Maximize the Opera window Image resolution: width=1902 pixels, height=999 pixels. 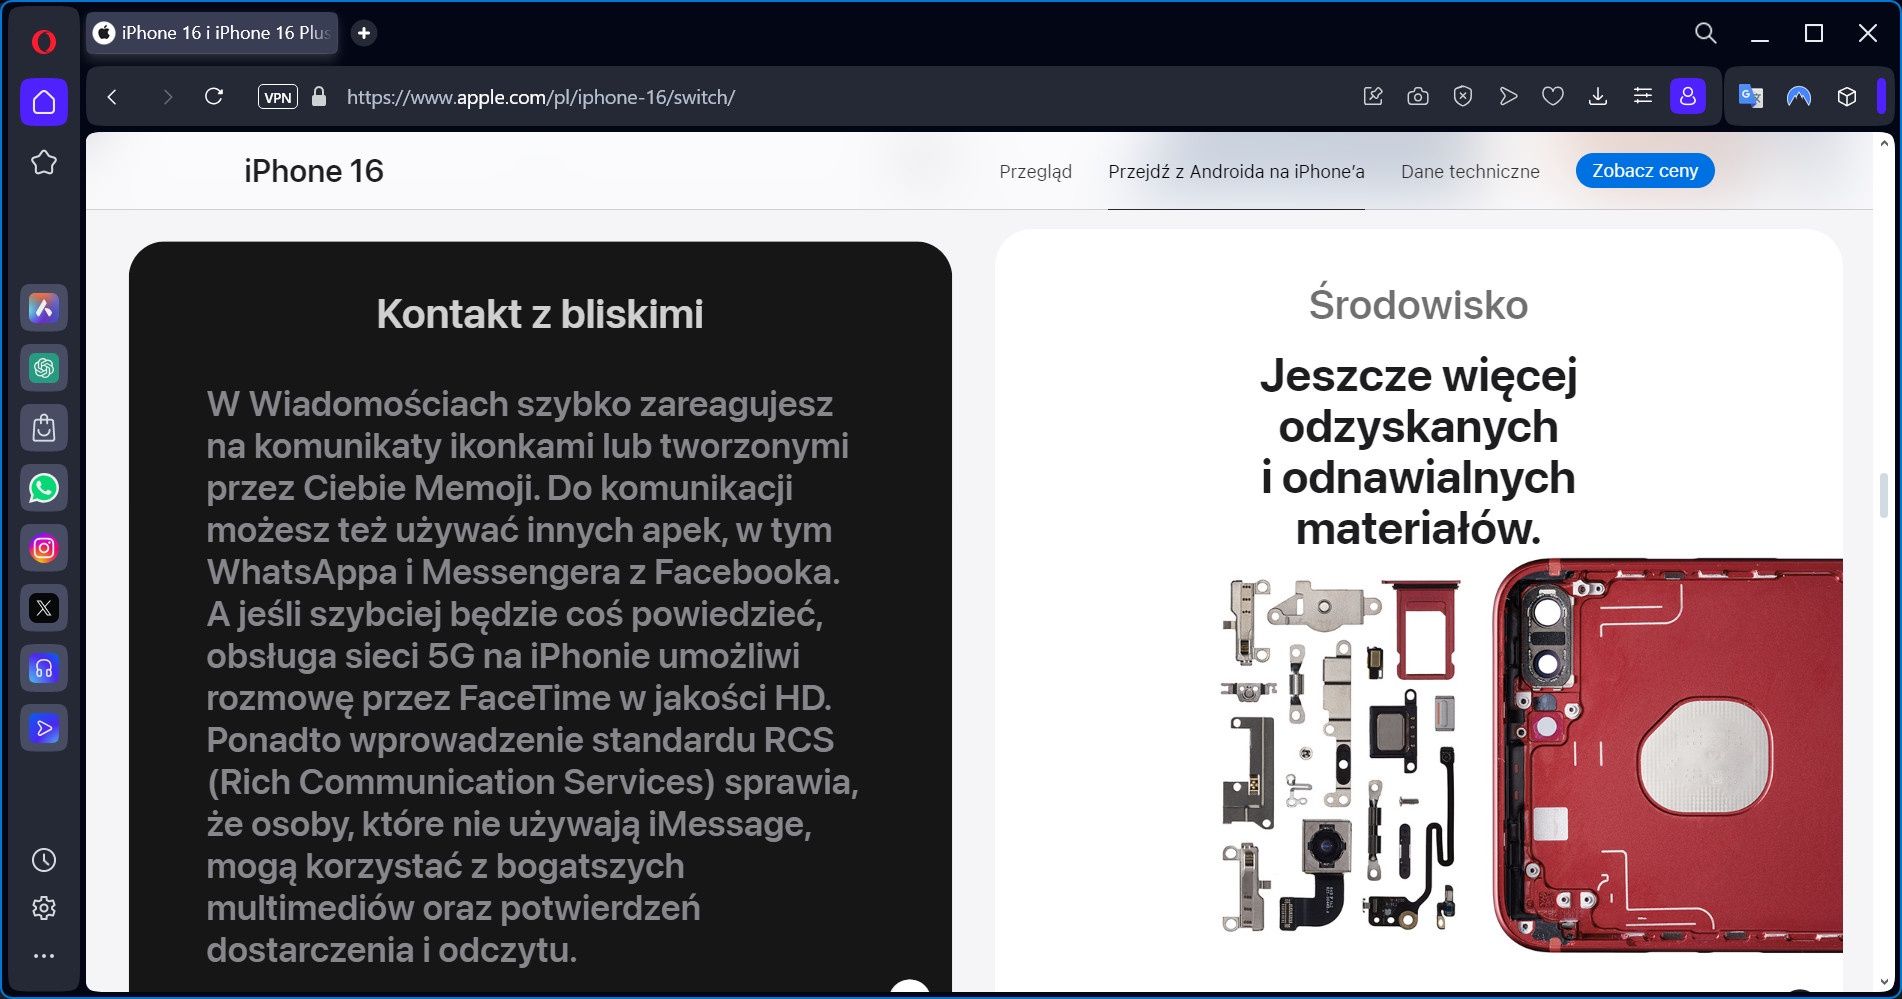1814,33
